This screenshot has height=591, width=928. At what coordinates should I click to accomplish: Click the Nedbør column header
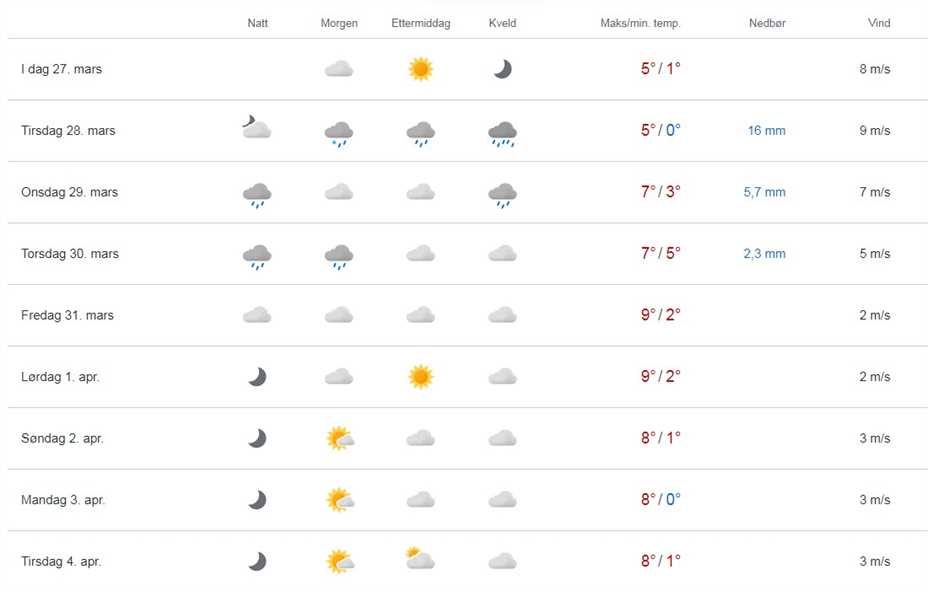(x=767, y=23)
